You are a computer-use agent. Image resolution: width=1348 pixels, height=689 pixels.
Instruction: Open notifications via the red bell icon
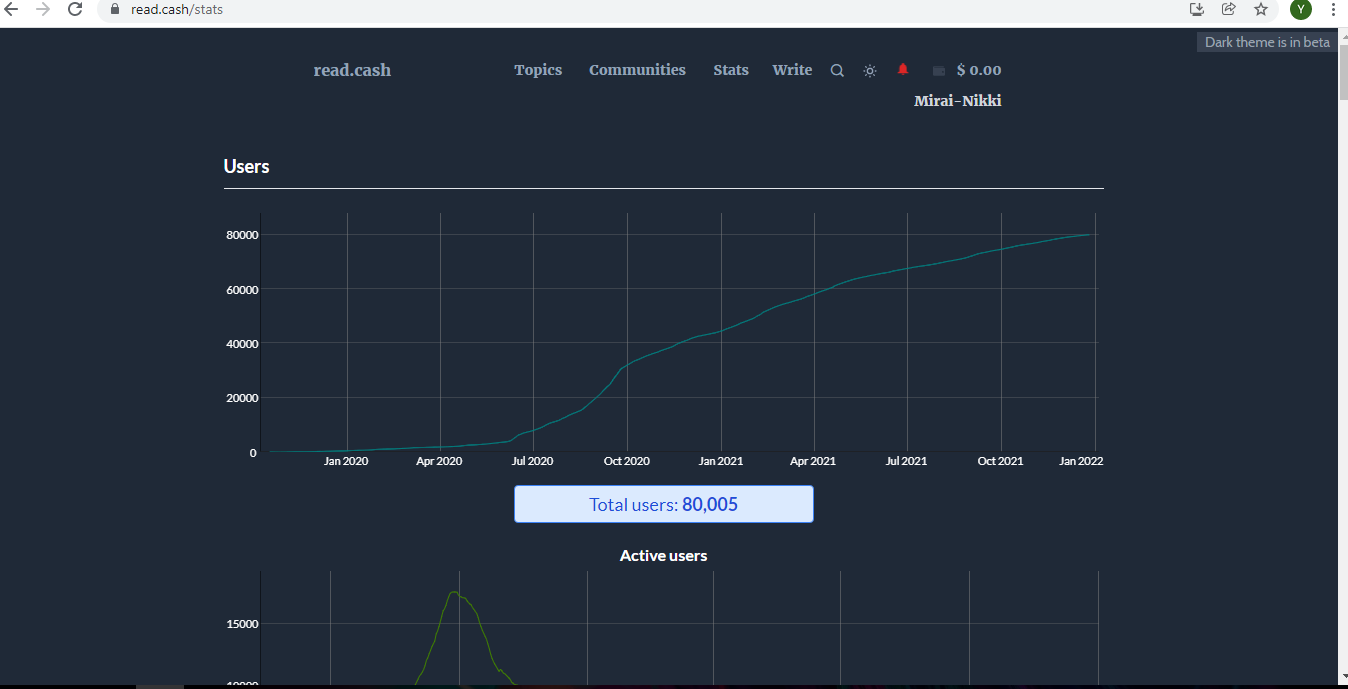pyautogui.click(x=903, y=69)
